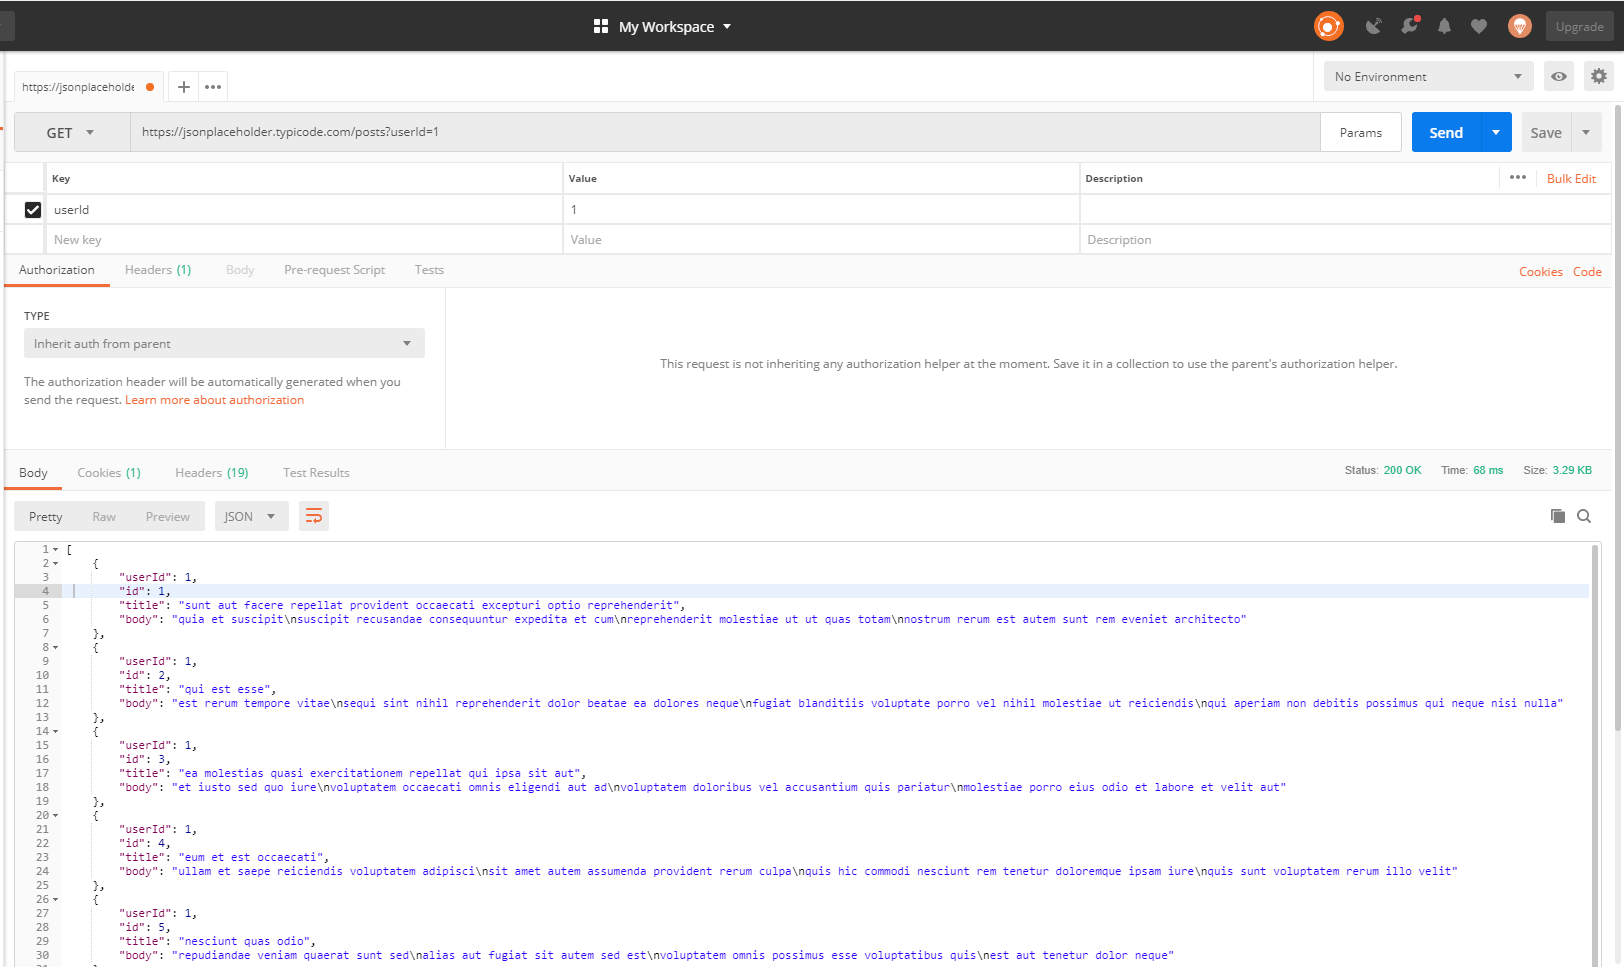Open Postman settings via the gear icon
The width and height of the screenshot is (1624, 967).
coord(1597,75)
